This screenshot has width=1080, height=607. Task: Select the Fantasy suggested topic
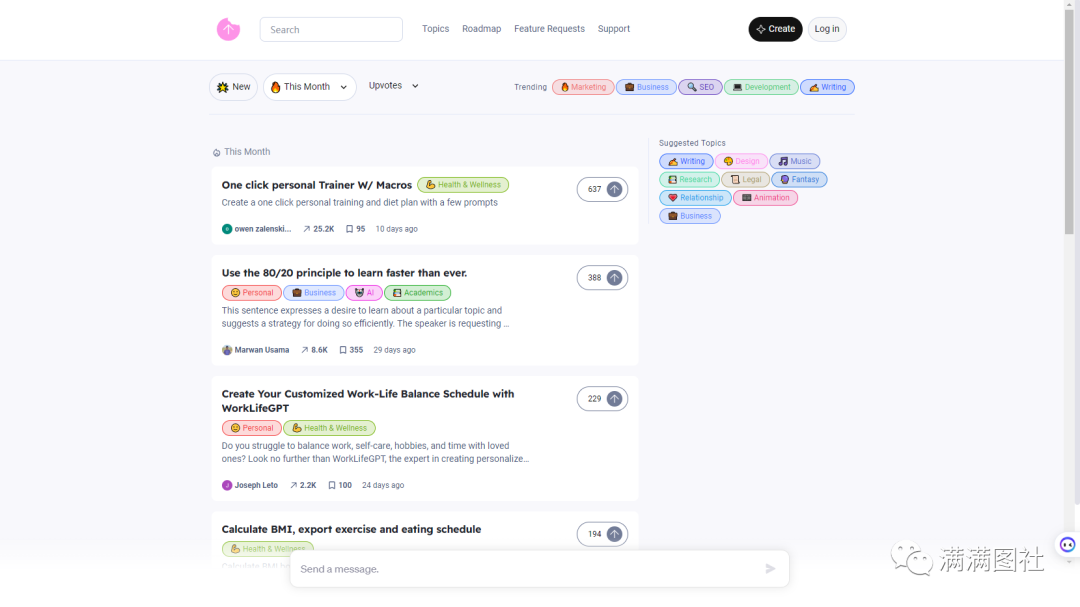pyautogui.click(x=799, y=180)
